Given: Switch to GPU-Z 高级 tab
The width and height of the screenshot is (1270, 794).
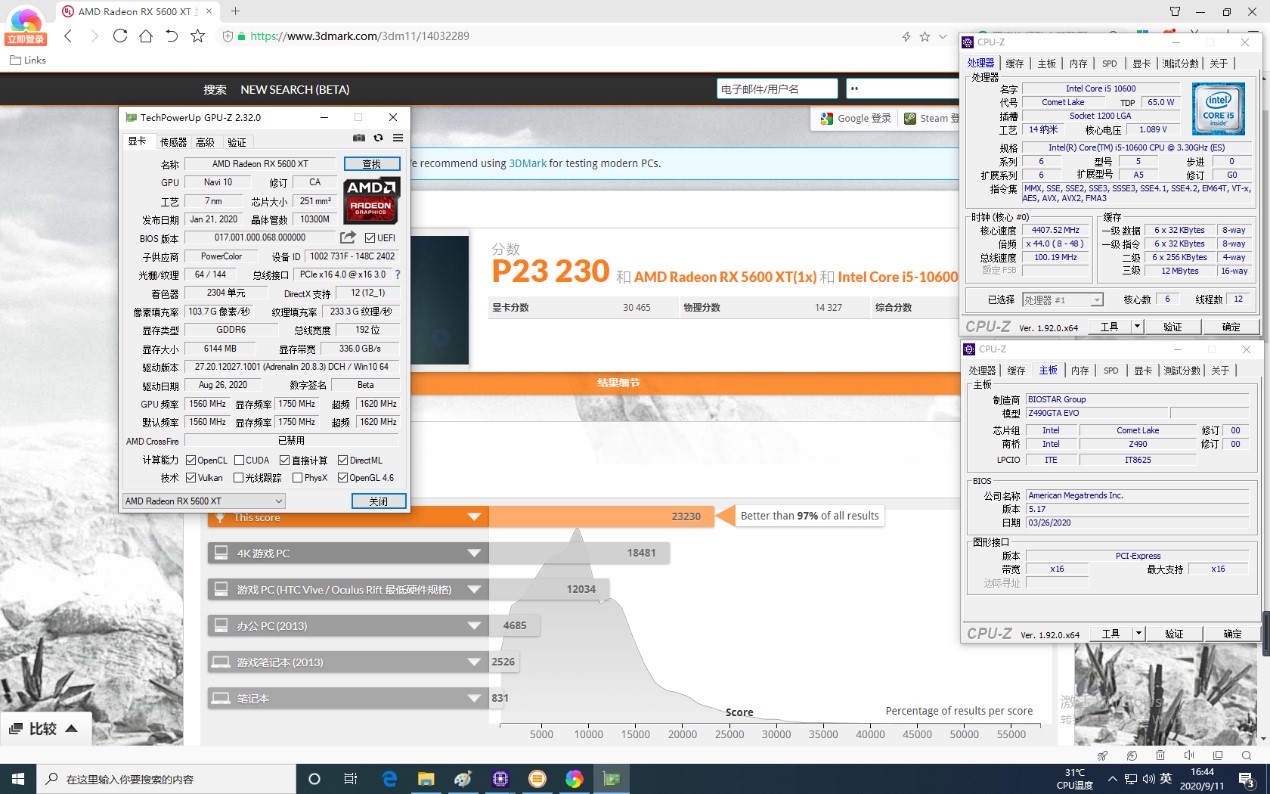Looking at the screenshot, I should [x=205, y=142].
